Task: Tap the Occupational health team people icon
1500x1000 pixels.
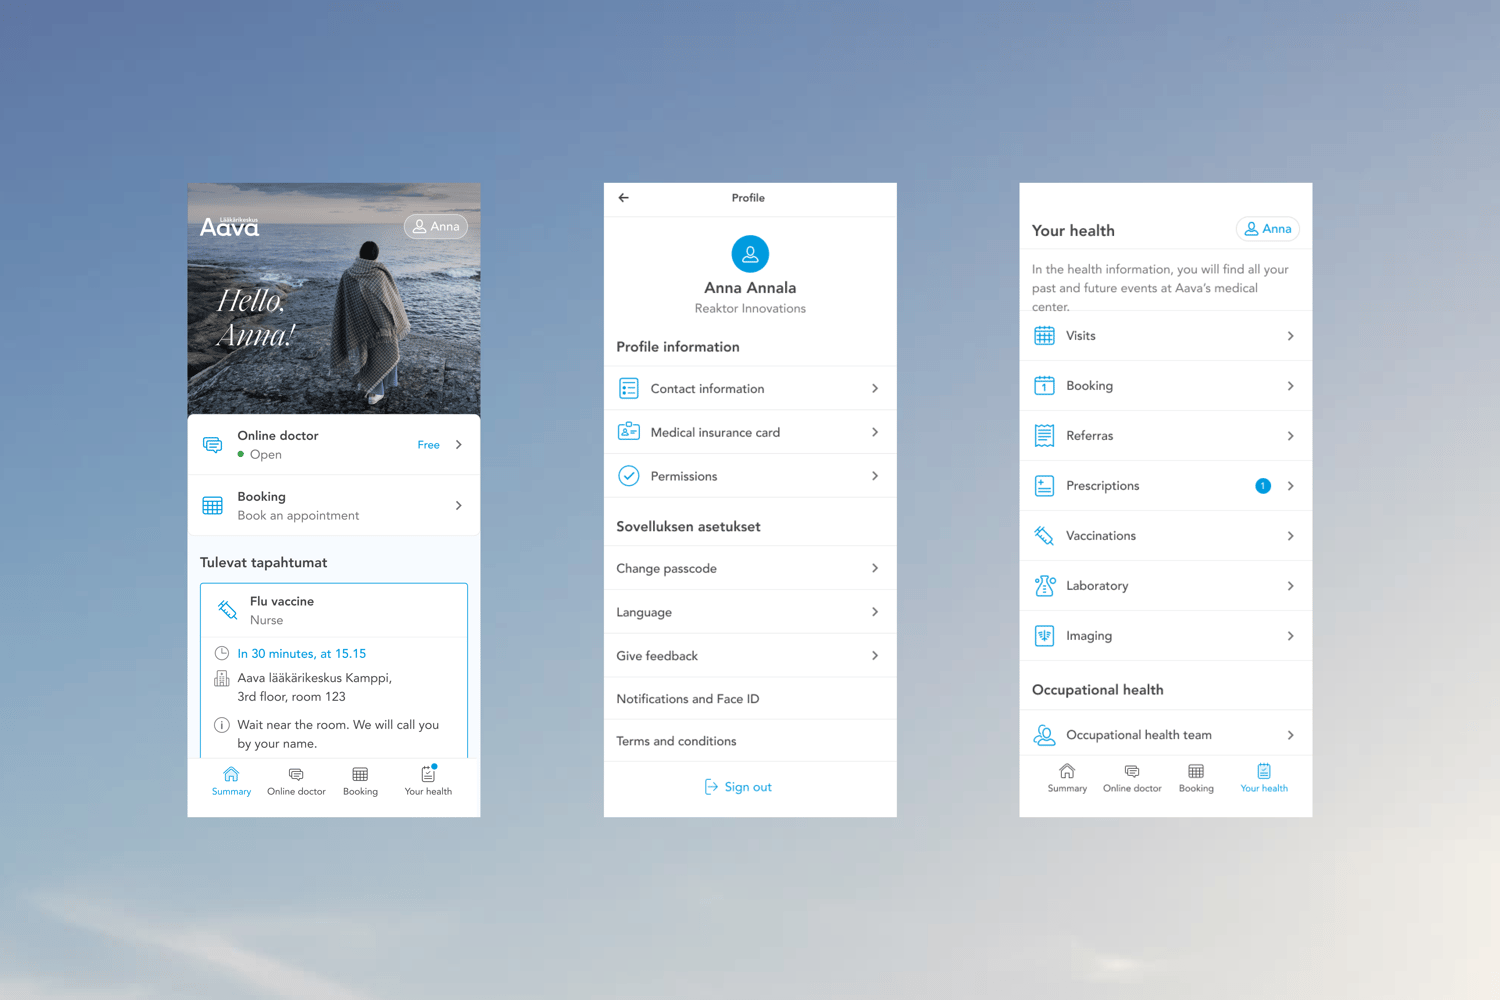Action: (1044, 733)
